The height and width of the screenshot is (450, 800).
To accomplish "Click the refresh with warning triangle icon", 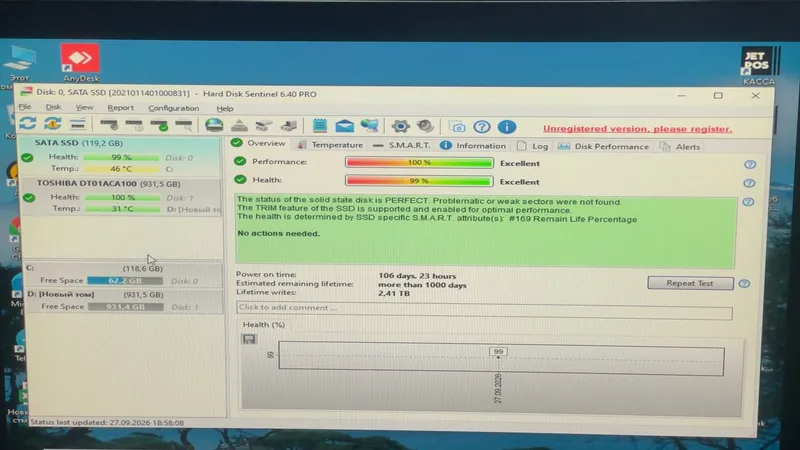I will pyautogui.click(x=53, y=123).
